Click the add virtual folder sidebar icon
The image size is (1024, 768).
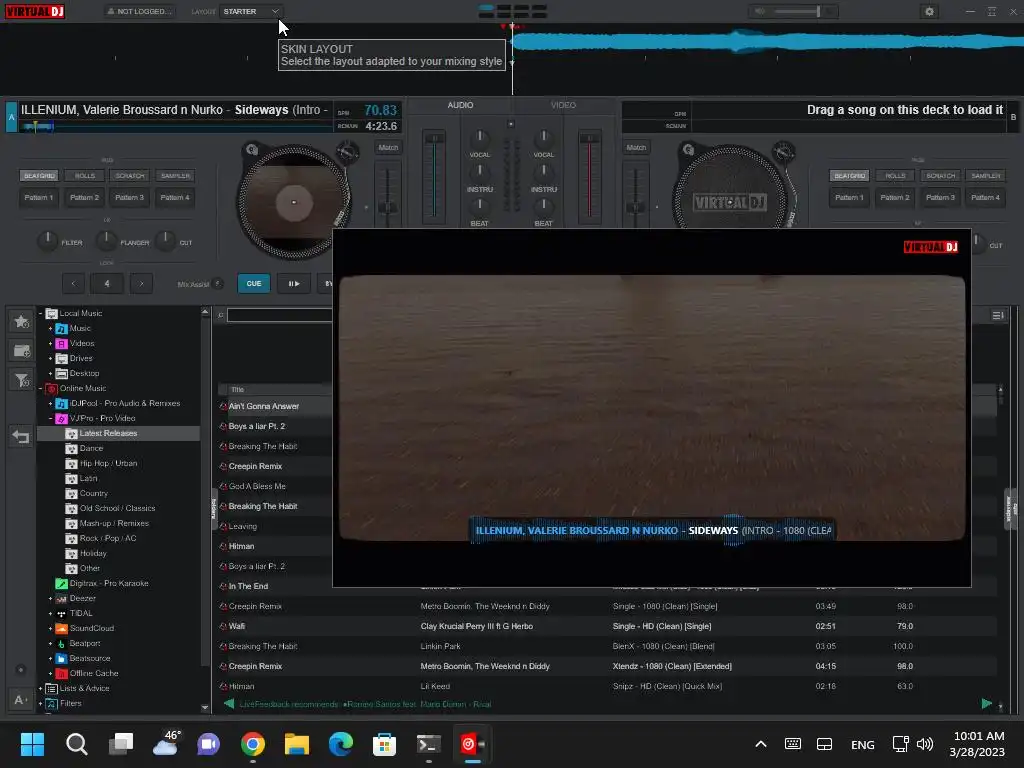tap(22, 351)
